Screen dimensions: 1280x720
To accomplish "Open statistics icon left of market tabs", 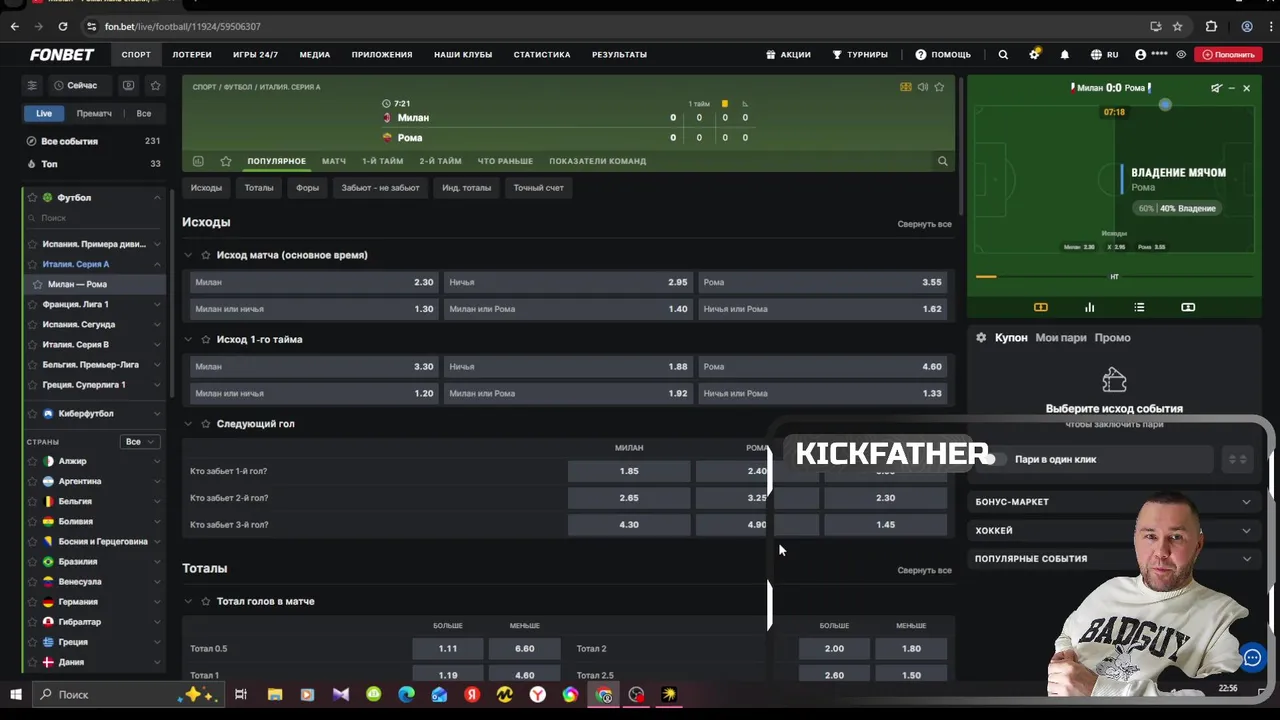I will point(198,161).
